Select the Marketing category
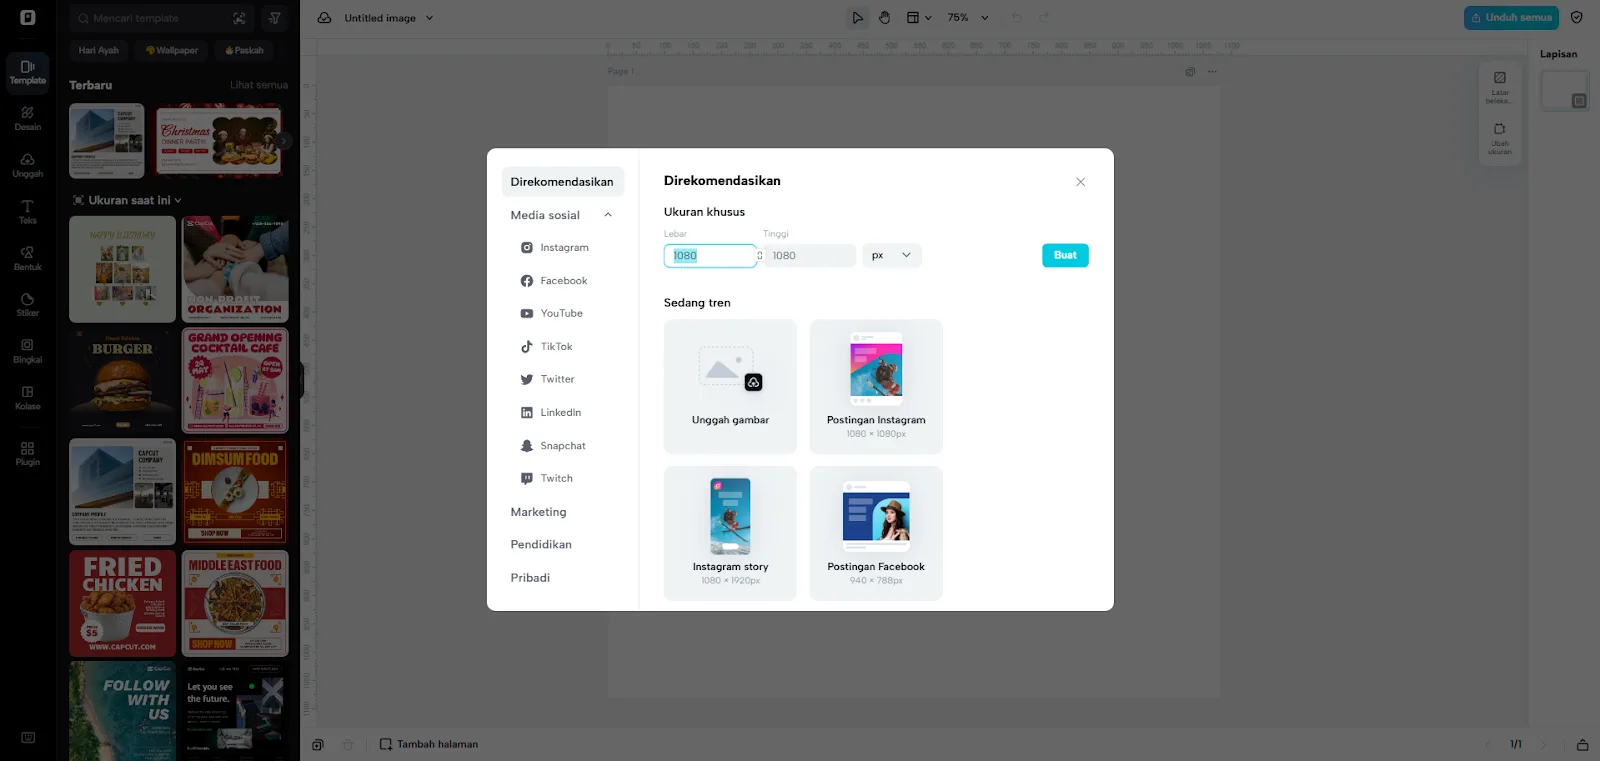The width and height of the screenshot is (1600, 761). 538,512
